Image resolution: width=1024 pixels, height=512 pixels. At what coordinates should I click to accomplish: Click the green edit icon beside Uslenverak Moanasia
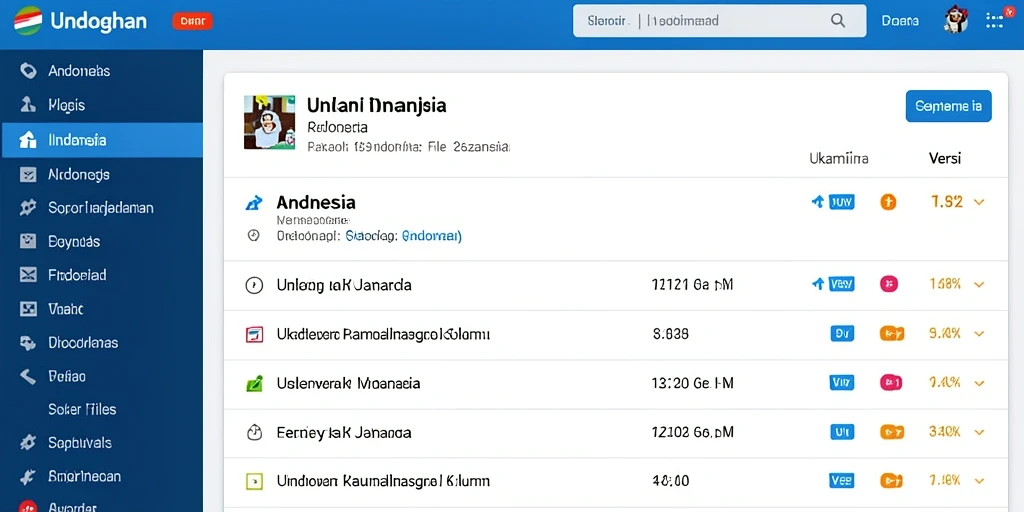click(254, 383)
